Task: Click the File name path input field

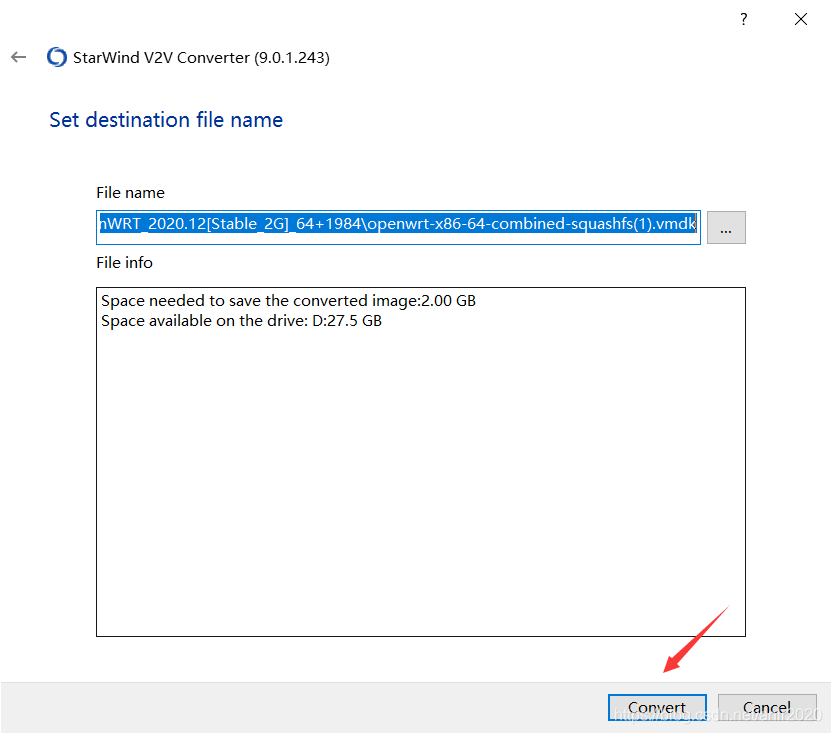Action: [x=398, y=227]
